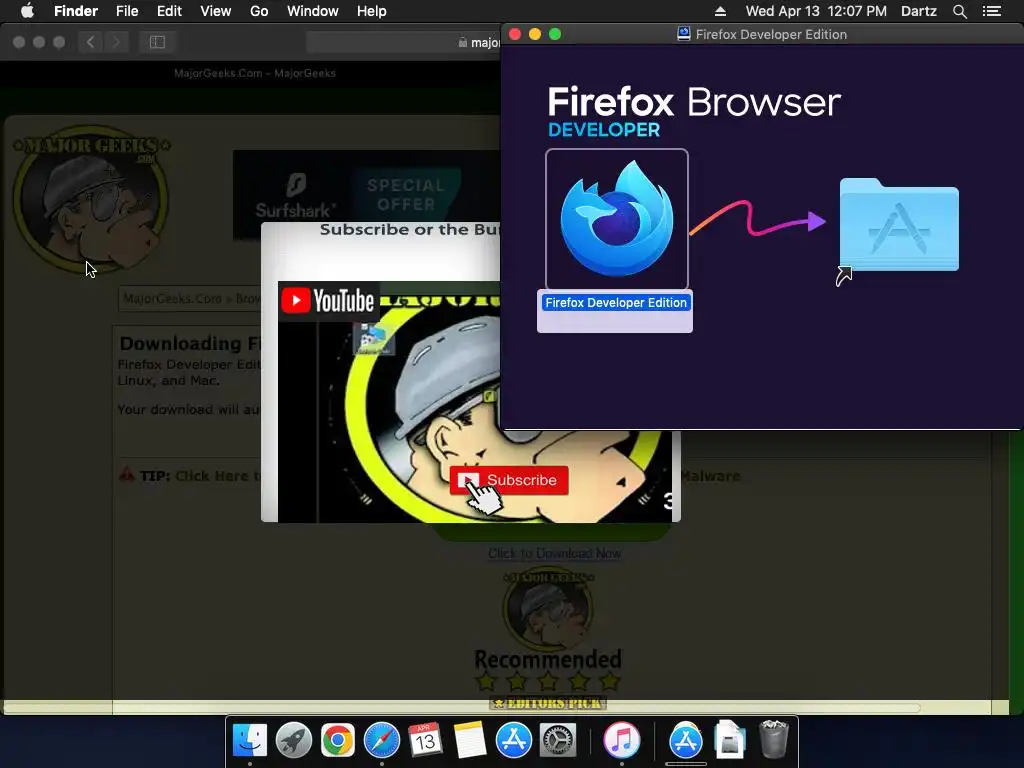Open App Store icon beside Notes
The image size is (1024, 768).
[x=513, y=740]
